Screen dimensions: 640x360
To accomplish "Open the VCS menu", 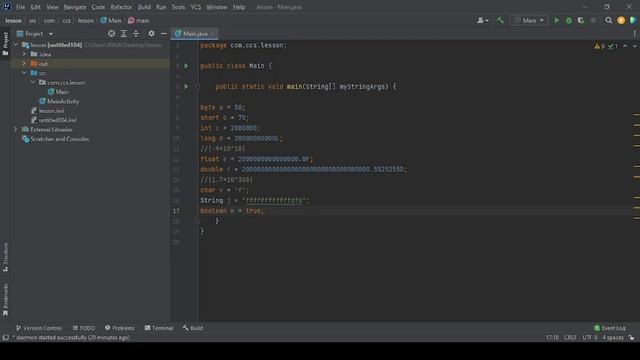I will [196, 7].
